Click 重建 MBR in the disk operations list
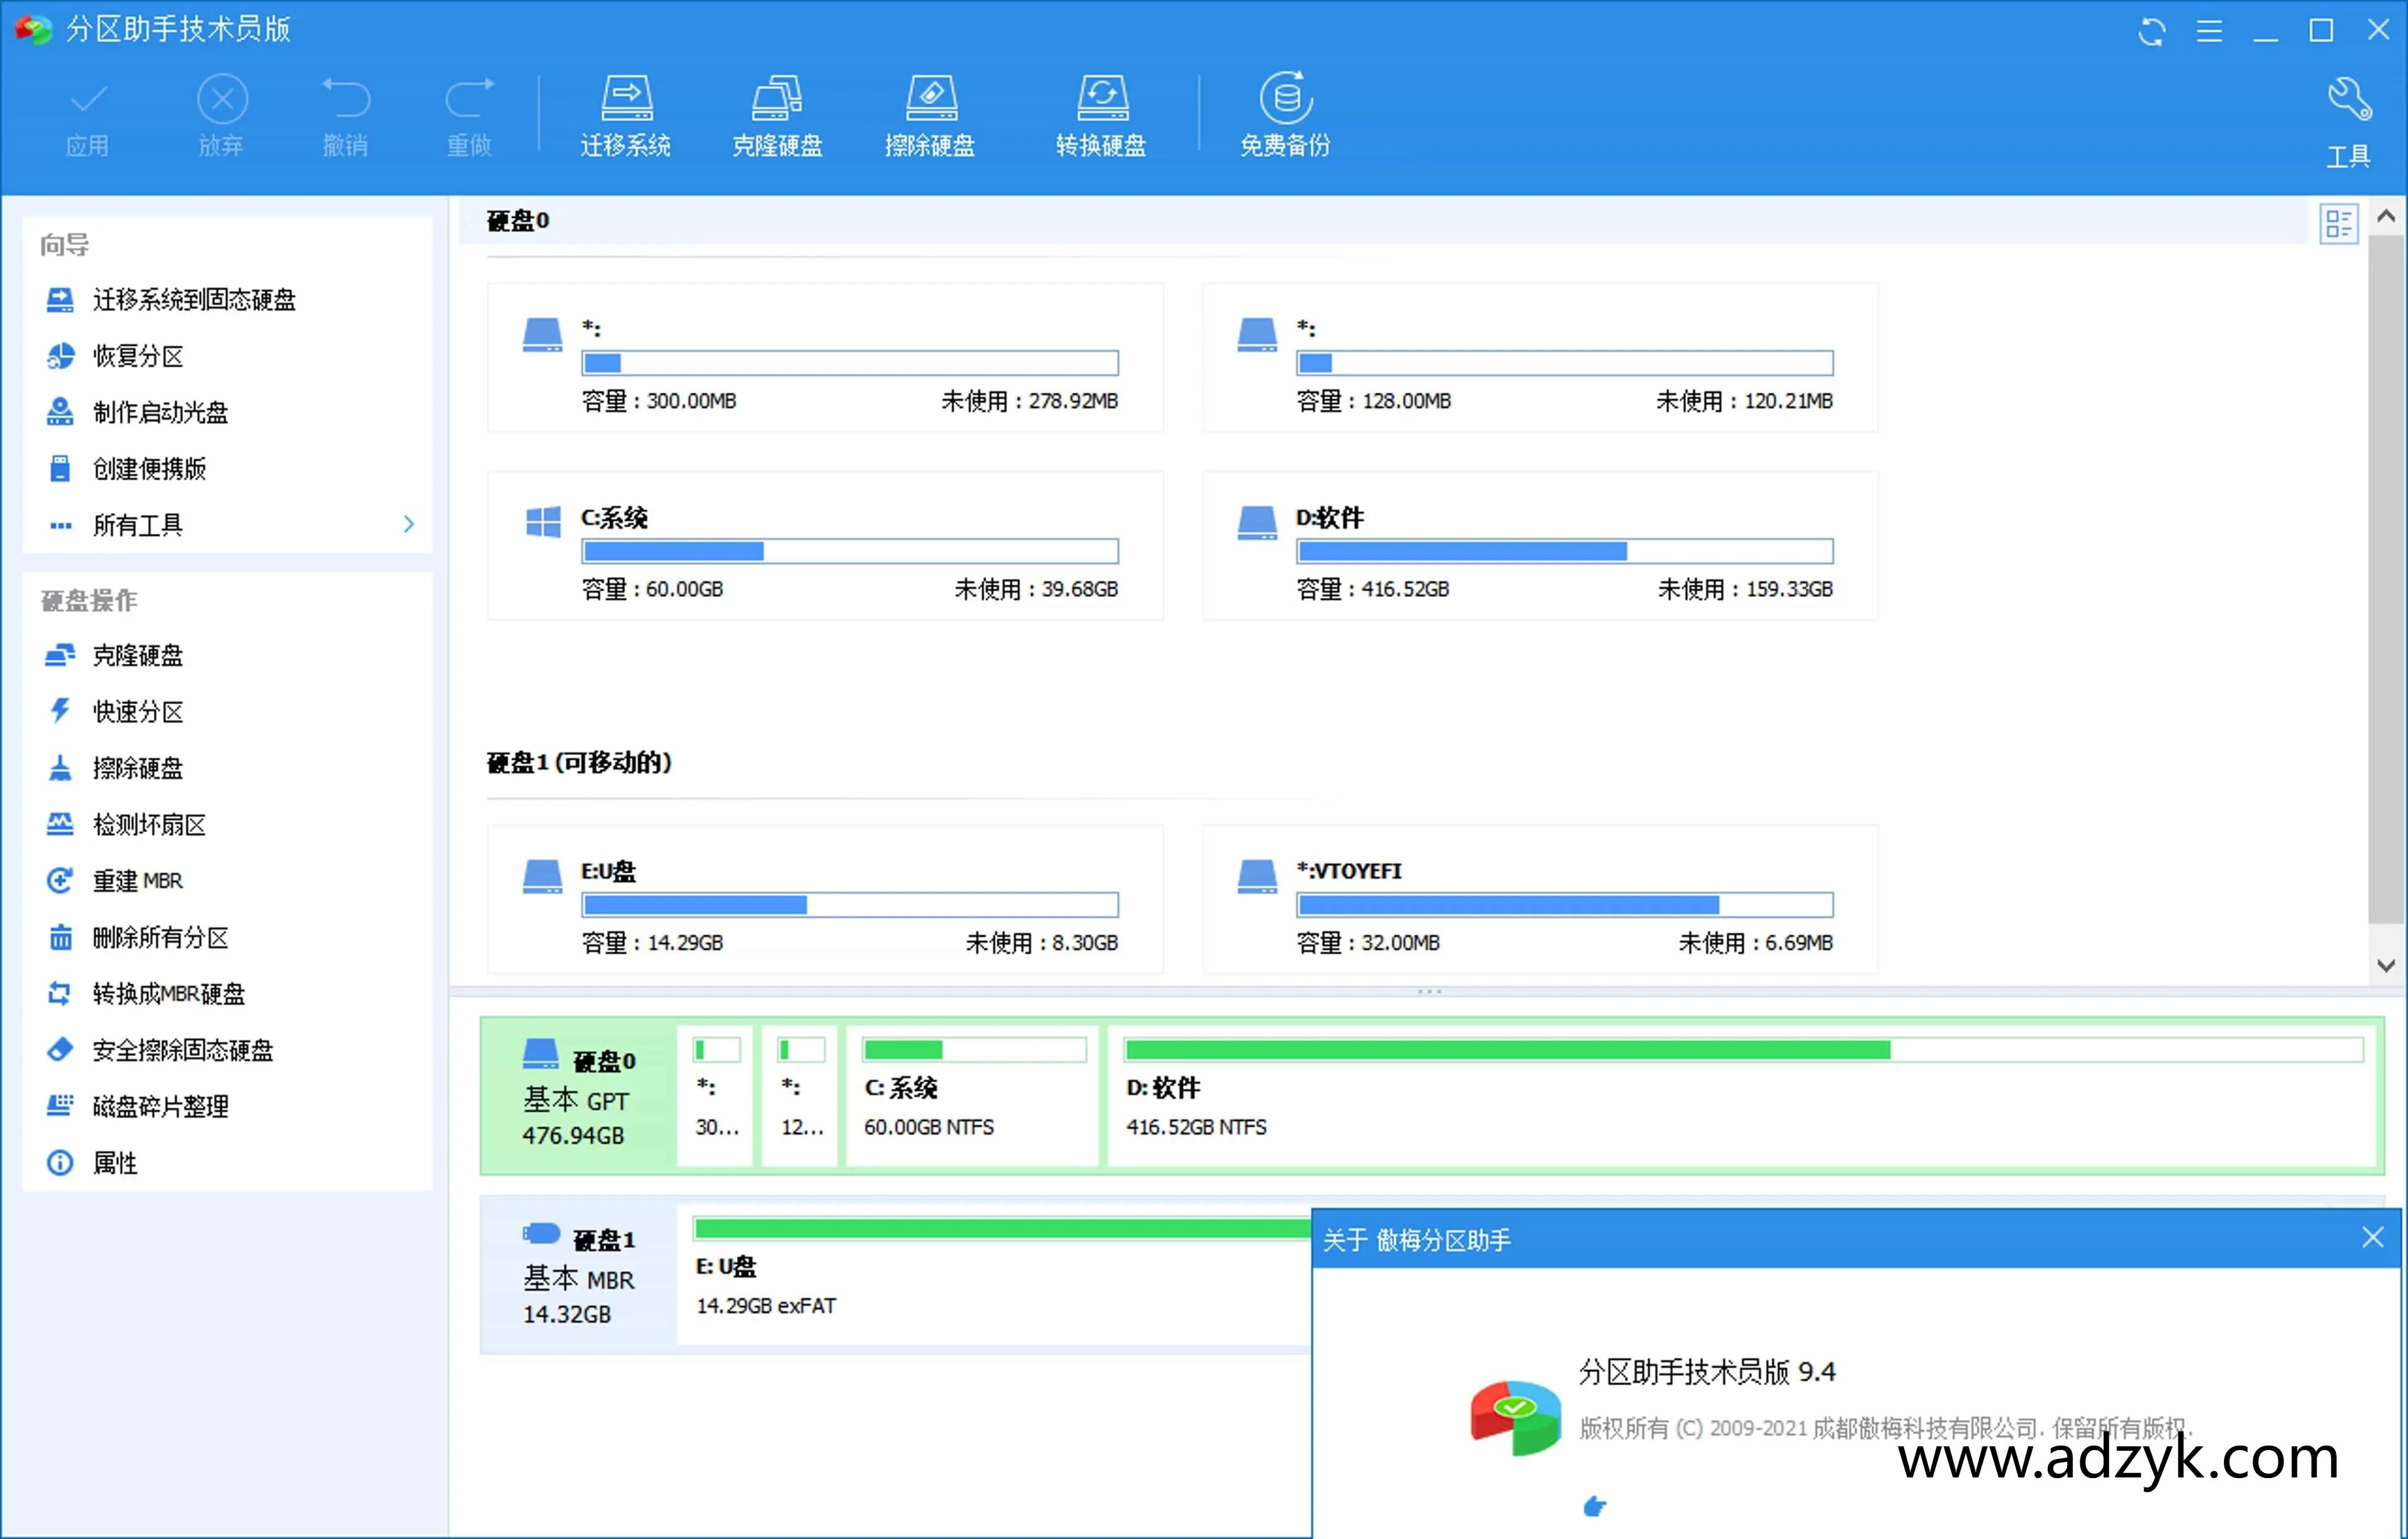This screenshot has height=1539, width=2408. coord(137,880)
